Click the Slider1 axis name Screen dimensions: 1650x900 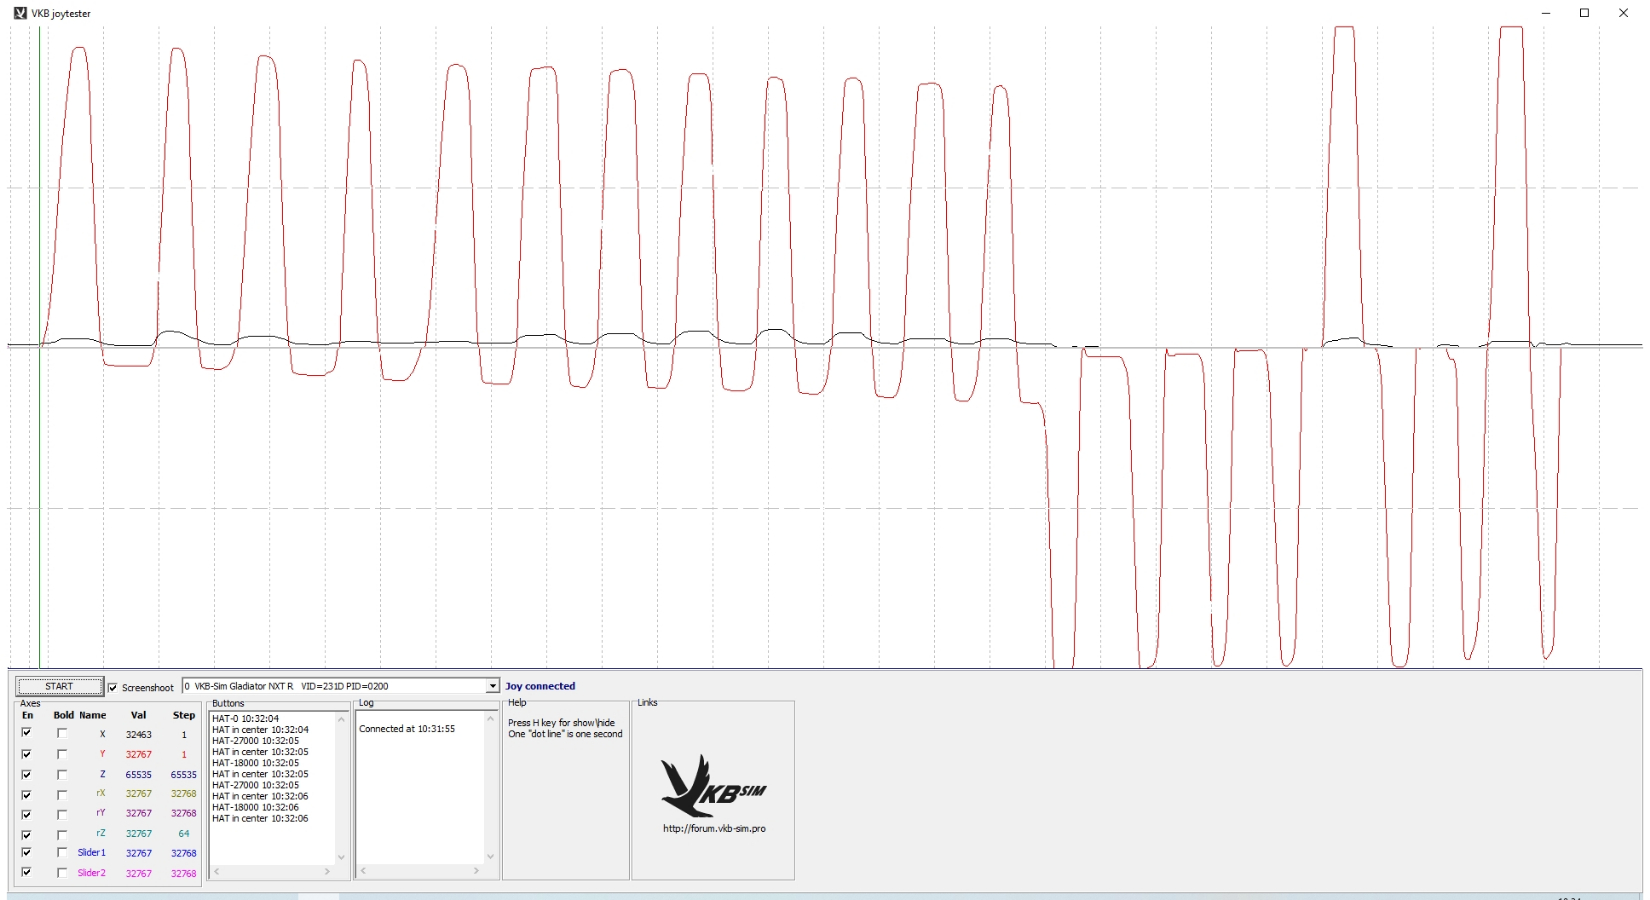pyautogui.click(x=91, y=853)
